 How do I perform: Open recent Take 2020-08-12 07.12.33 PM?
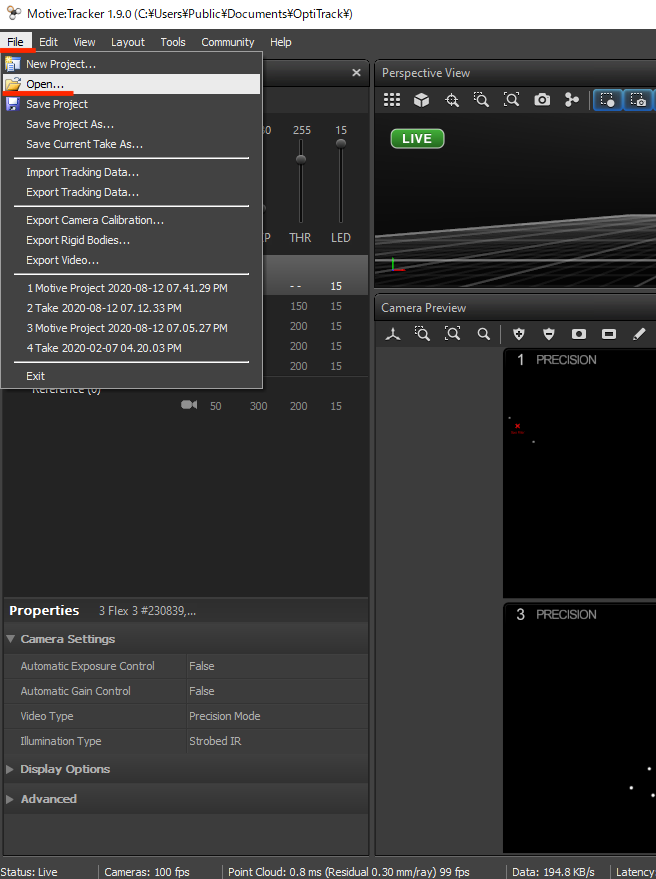point(132,308)
